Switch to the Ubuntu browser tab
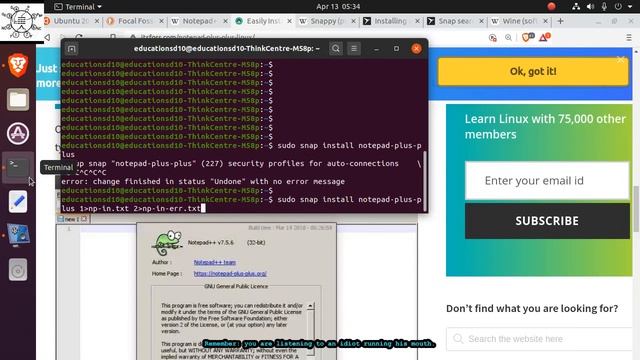The height and width of the screenshot is (360, 640). click(71, 21)
